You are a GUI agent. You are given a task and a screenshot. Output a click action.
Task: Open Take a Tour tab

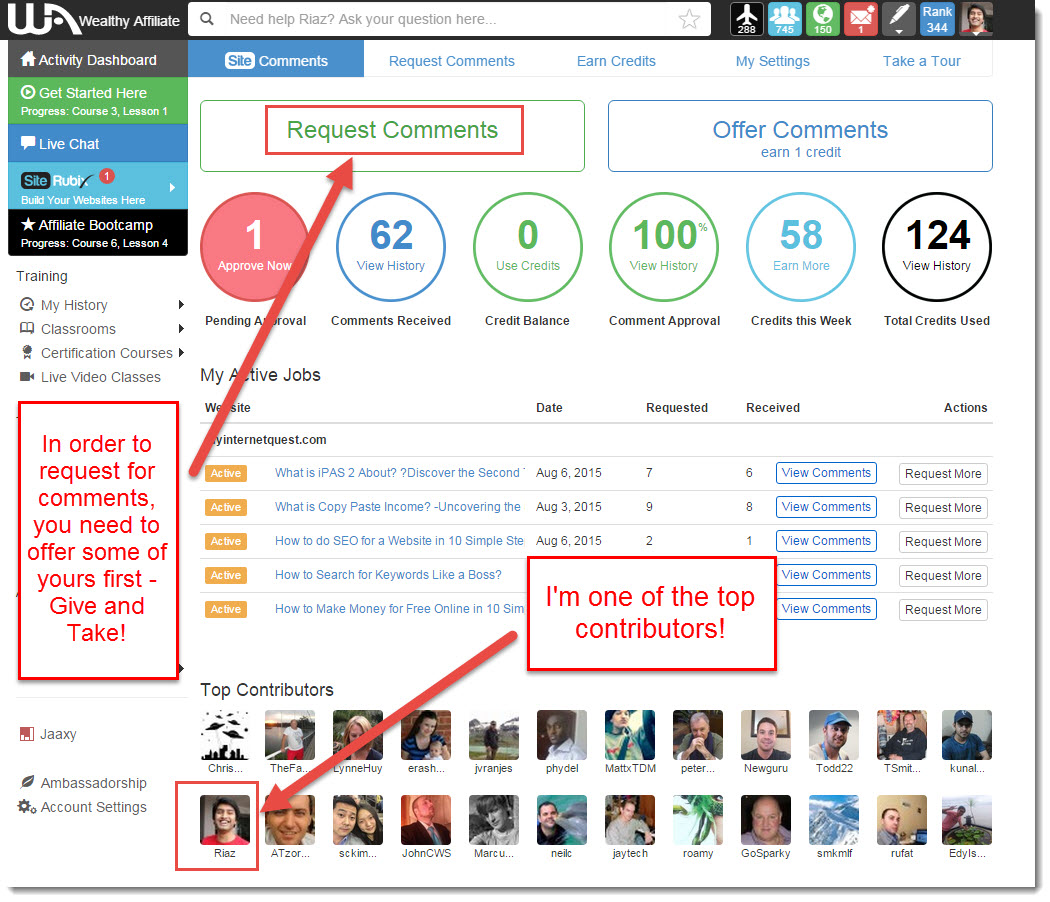click(921, 61)
